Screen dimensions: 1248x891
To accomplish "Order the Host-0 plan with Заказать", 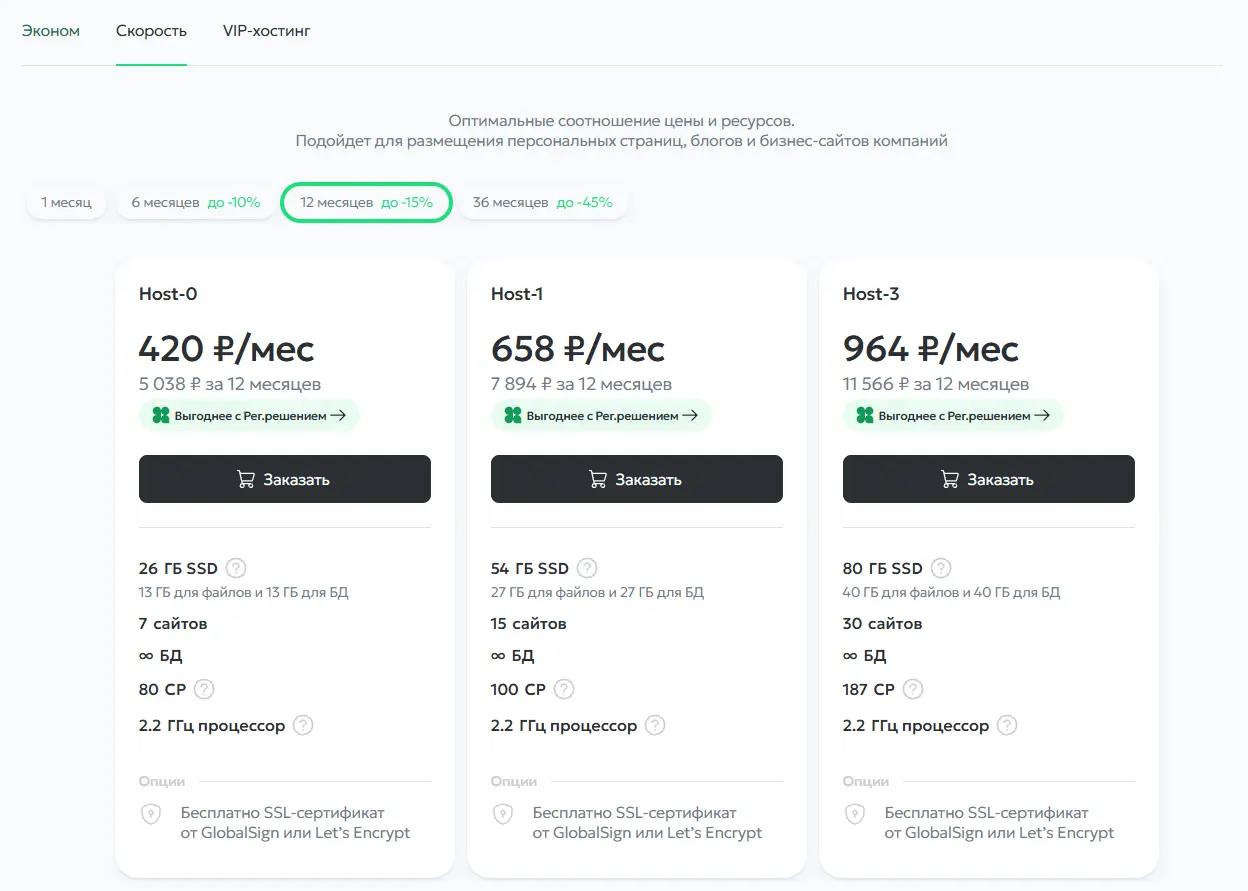I will [285, 479].
